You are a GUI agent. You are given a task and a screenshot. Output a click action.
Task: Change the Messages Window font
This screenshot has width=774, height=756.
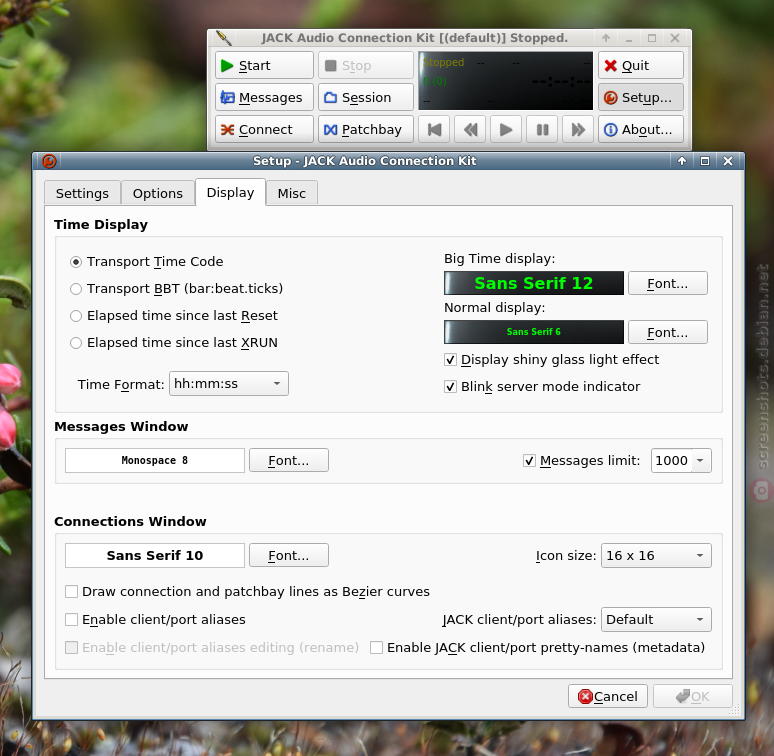coord(288,460)
